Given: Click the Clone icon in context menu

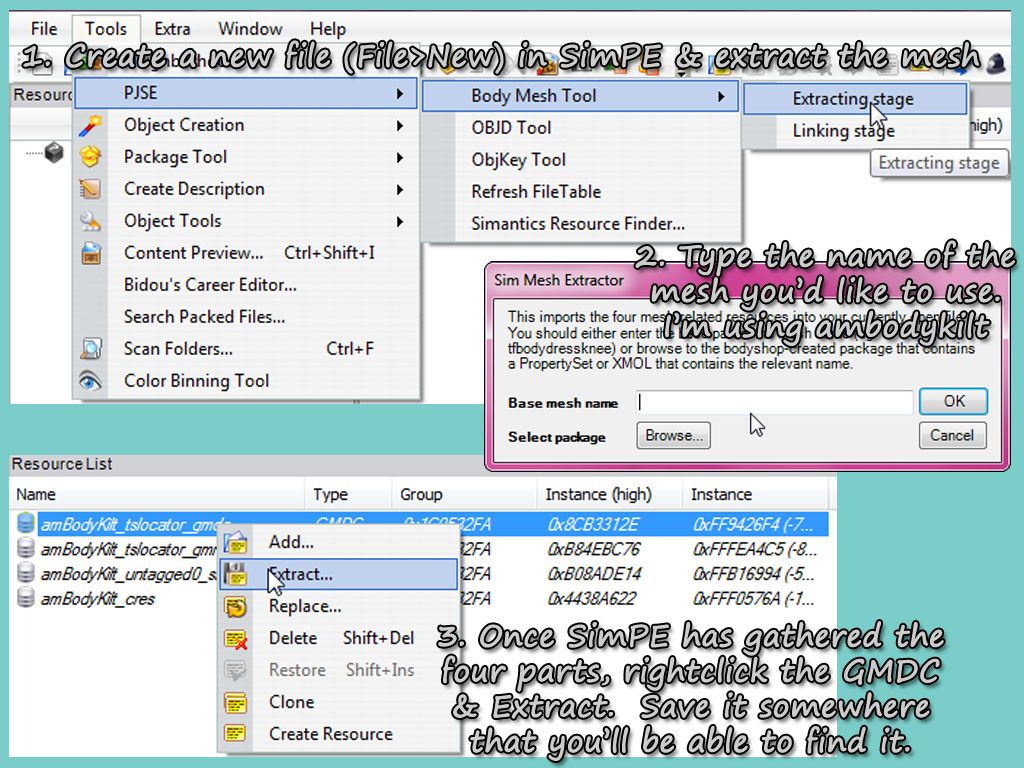Looking at the screenshot, I should point(235,702).
